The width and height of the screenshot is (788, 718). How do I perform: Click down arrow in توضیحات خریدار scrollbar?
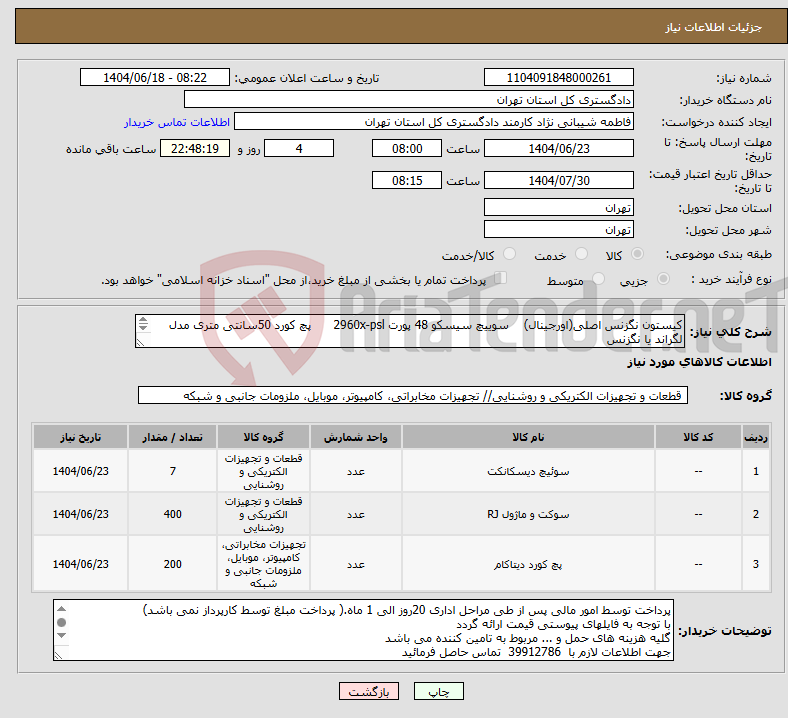pyautogui.click(x=61, y=636)
